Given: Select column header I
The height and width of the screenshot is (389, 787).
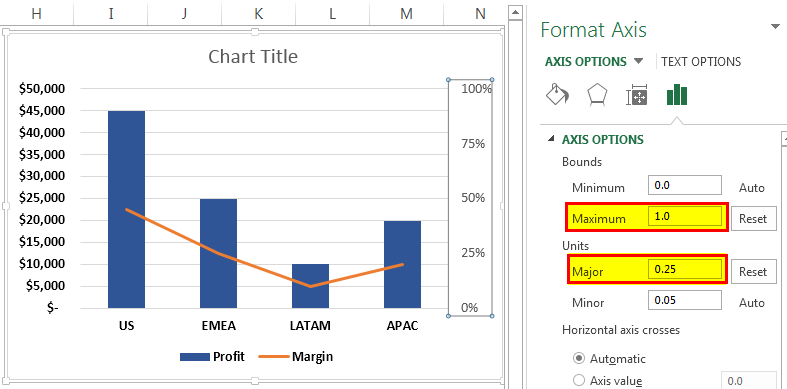Looking at the screenshot, I should 110,13.
